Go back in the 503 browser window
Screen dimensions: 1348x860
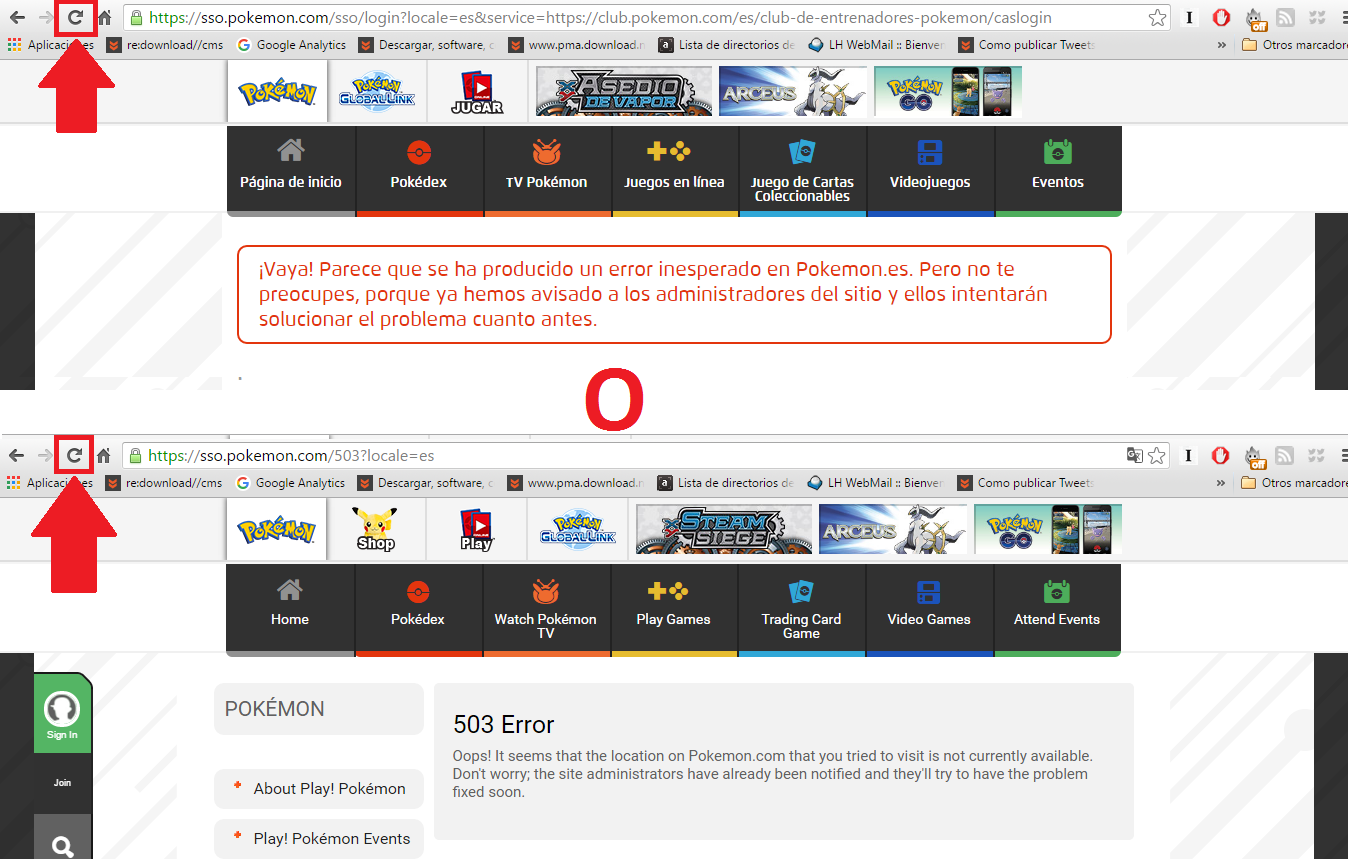coord(17,455)
